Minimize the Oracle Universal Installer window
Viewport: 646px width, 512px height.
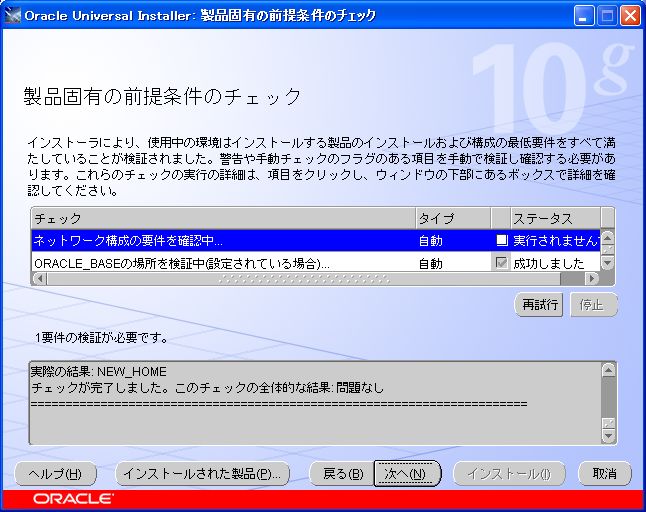pos(583,16)
